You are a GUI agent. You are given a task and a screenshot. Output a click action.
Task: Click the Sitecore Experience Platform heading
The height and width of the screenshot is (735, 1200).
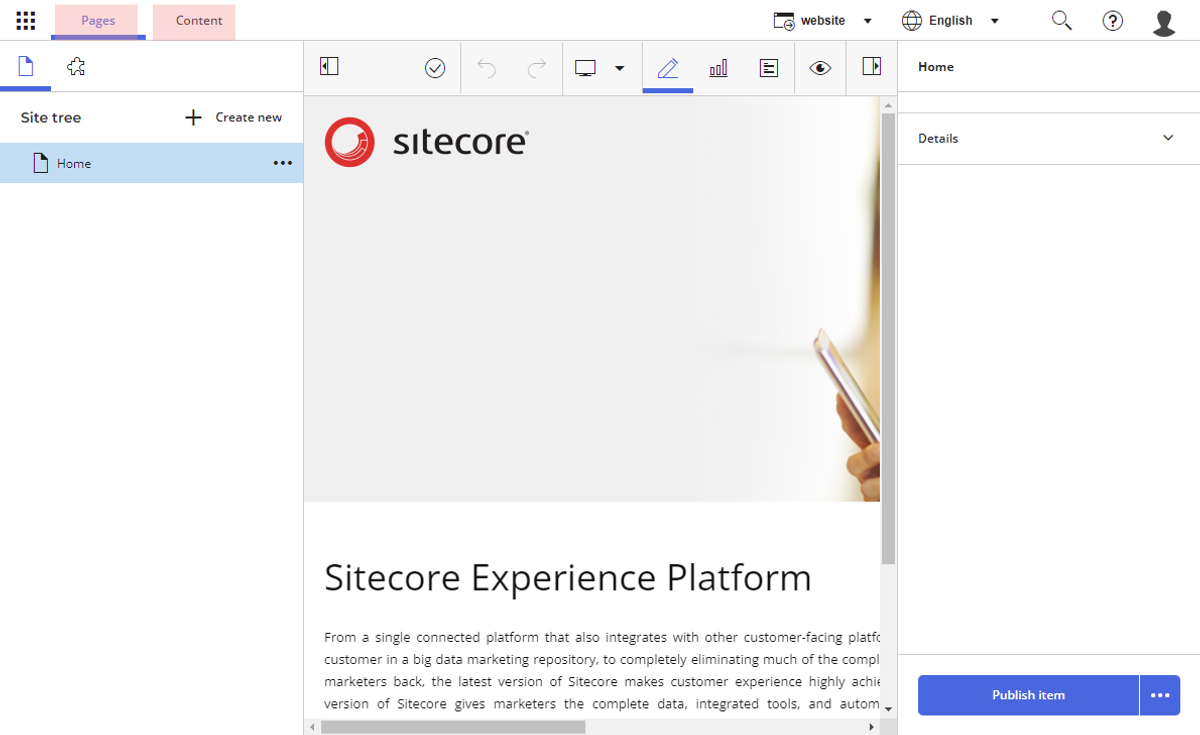[568, 578]
